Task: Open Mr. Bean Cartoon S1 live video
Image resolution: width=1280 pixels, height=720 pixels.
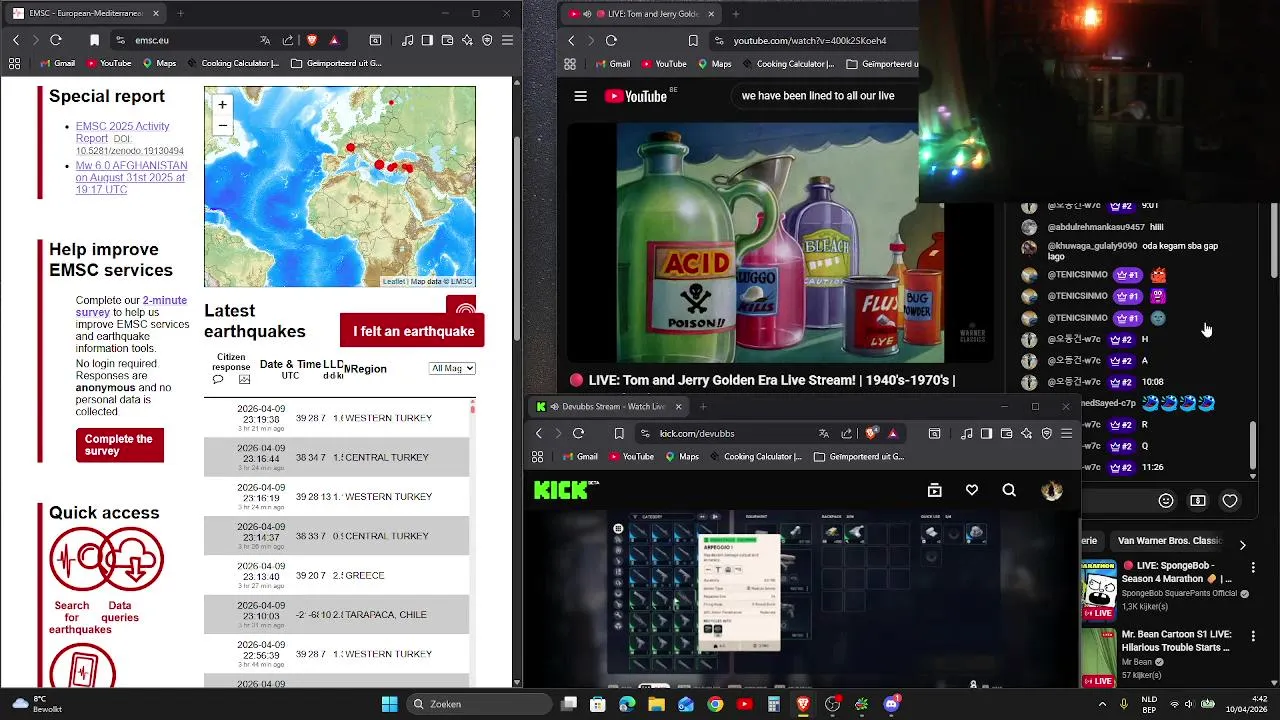Action: pos(1177,641)
